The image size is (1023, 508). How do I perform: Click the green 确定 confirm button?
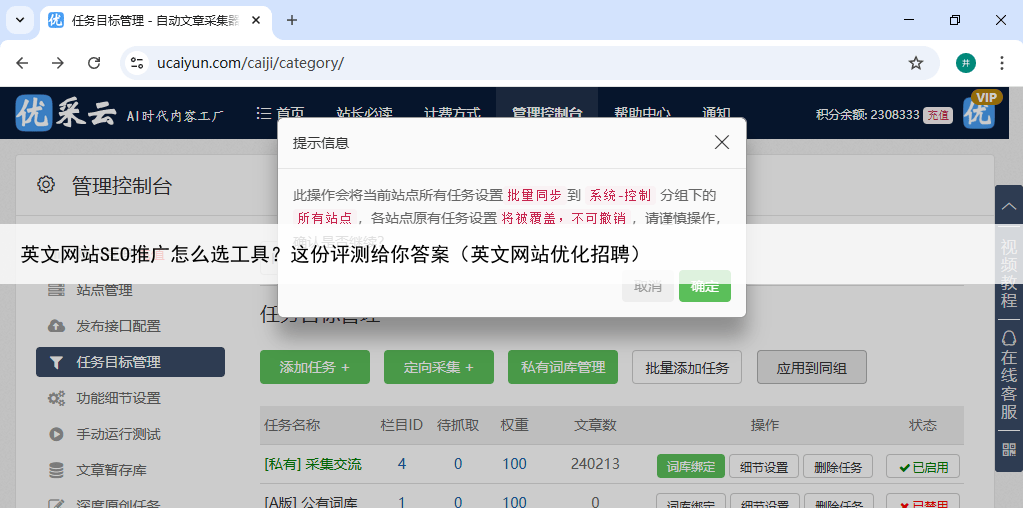pos(704,286)
